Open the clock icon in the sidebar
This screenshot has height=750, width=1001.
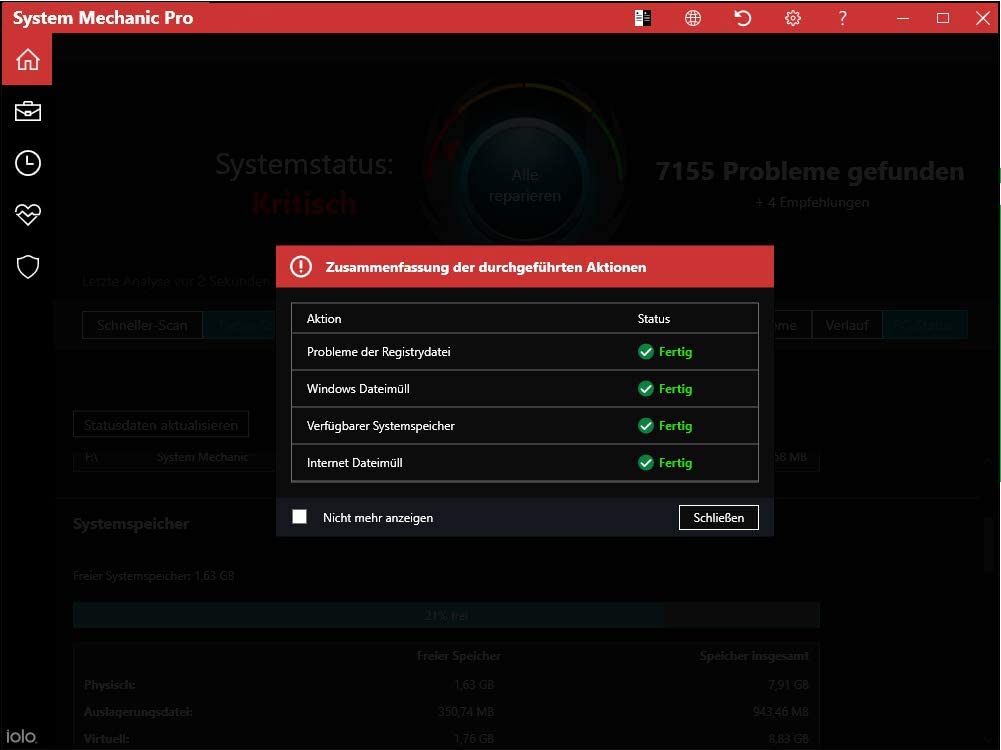(x=27, y=164)
